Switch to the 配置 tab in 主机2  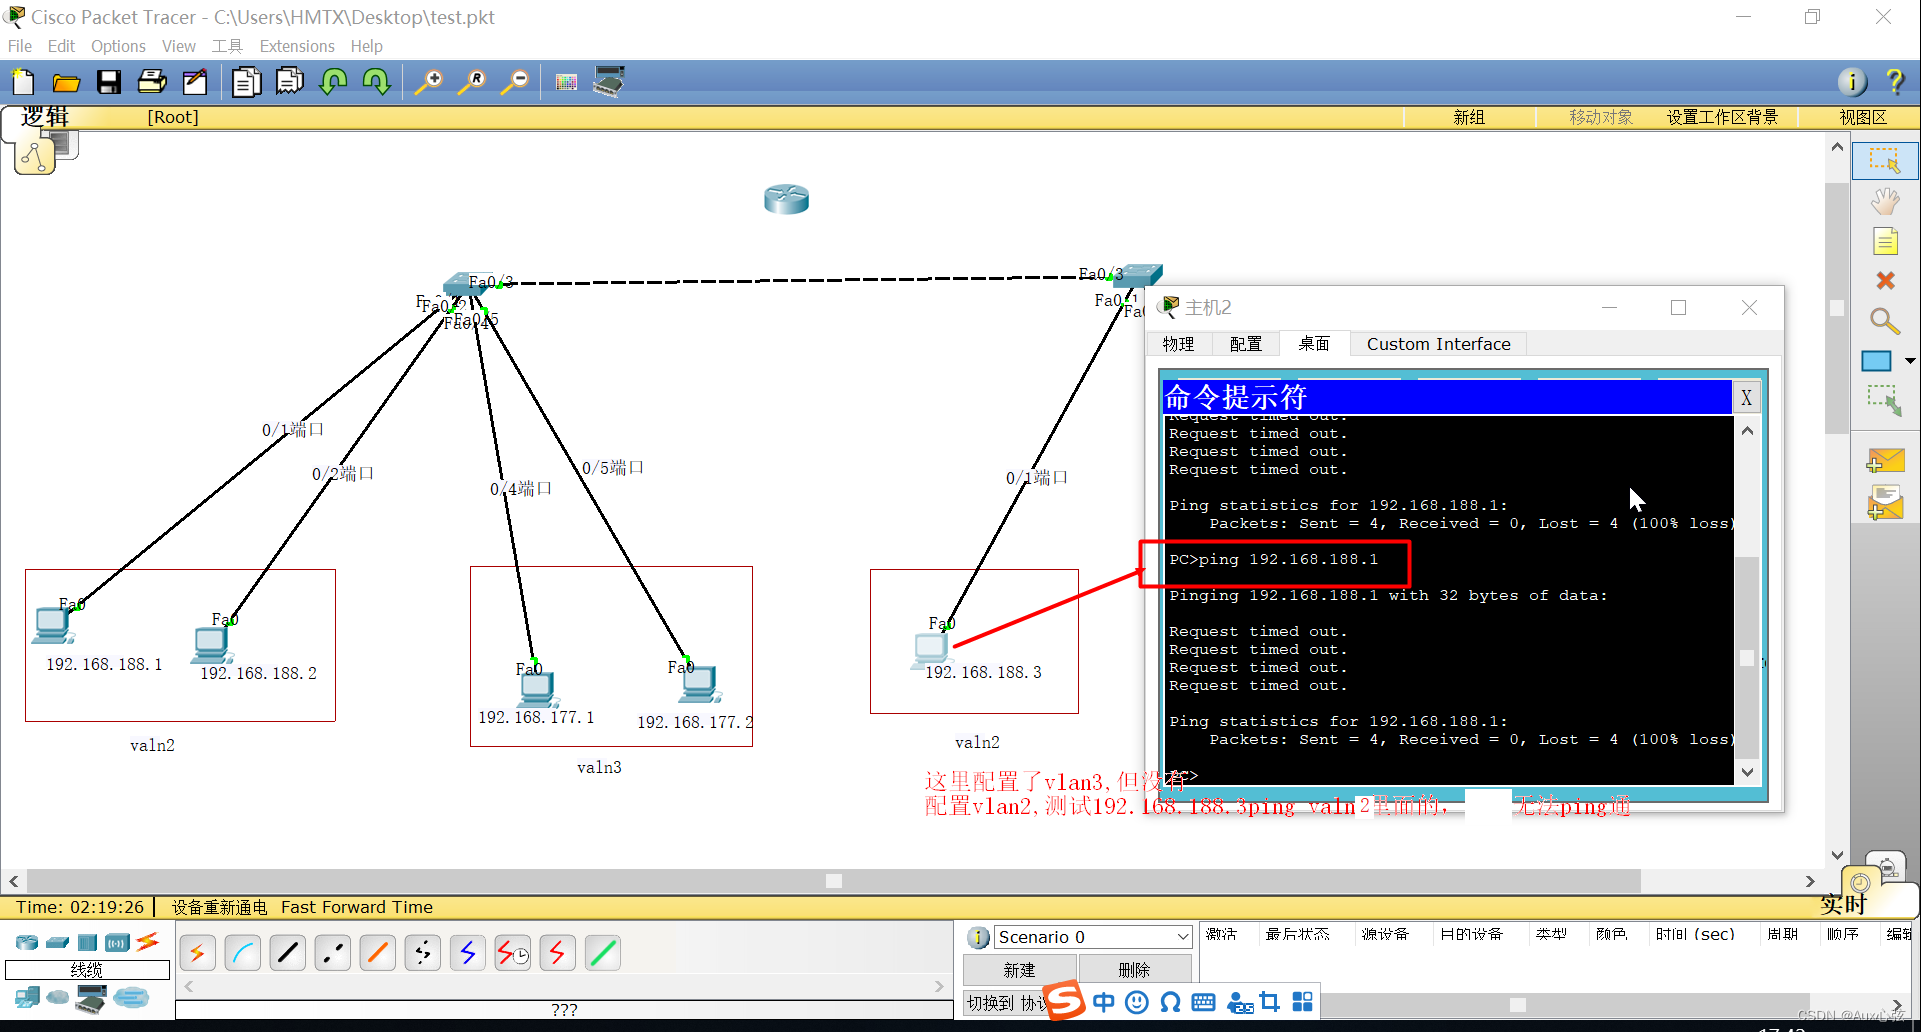[1246, 344]
